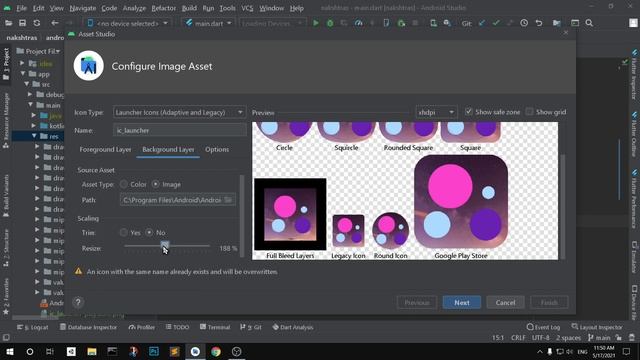The height and width of the screenshot is (360, 640).
Task: Click the Cancel button
Action: (505, 302)
